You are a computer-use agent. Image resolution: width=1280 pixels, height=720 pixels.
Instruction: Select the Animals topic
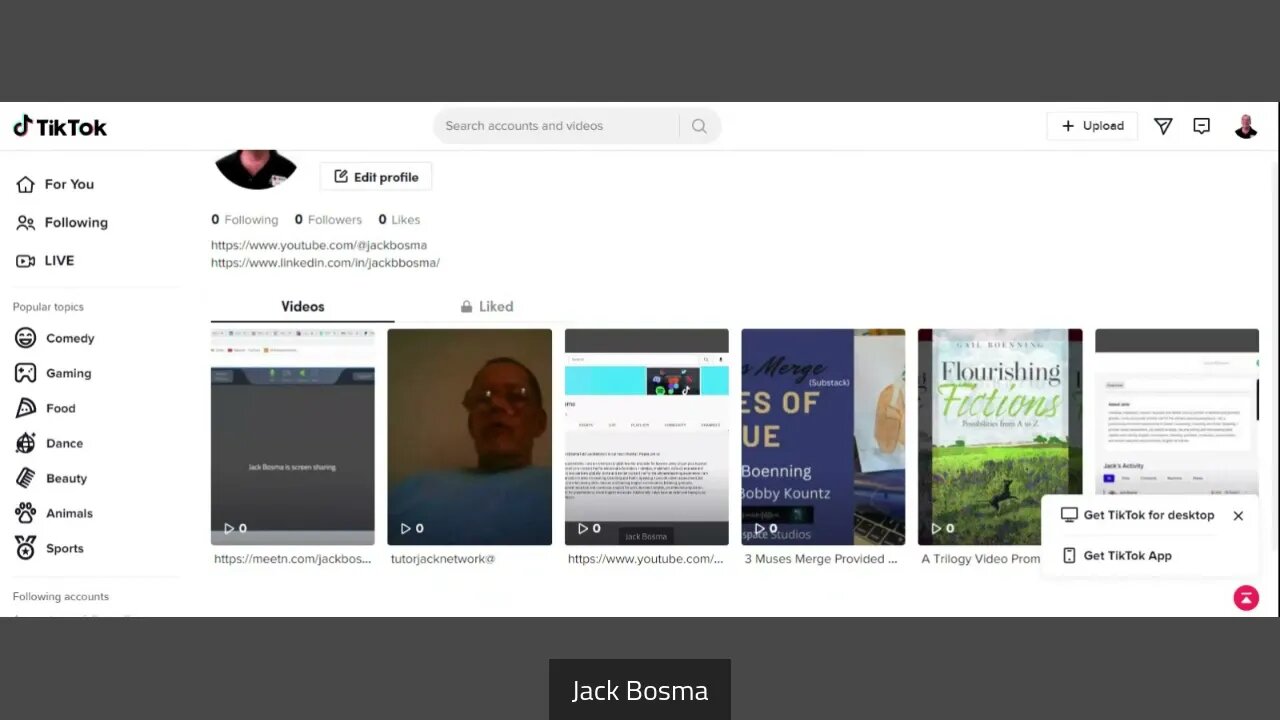pyautogui.click(x=54, y=513)
